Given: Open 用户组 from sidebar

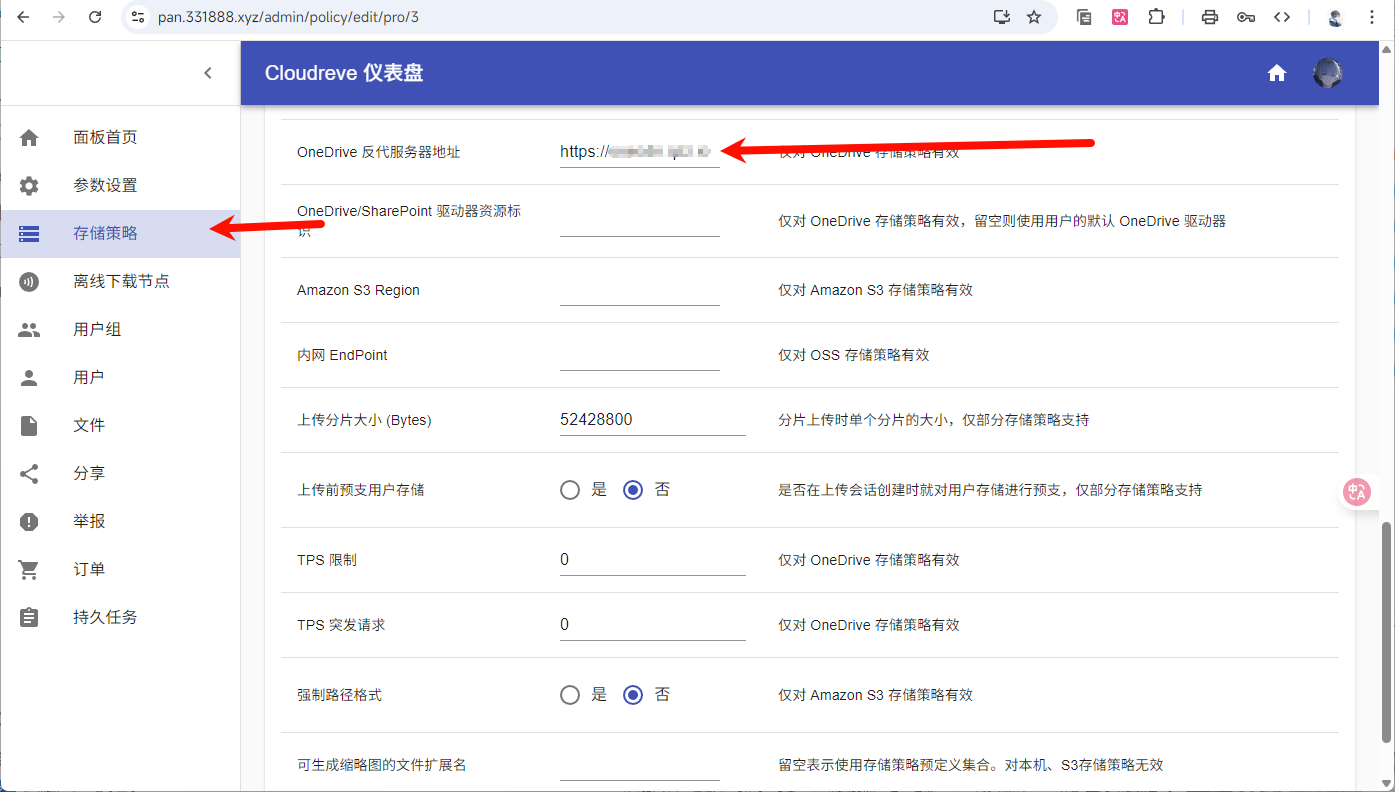Looking at the screenshot, I should pyautogui.click(x=97, y=330).
